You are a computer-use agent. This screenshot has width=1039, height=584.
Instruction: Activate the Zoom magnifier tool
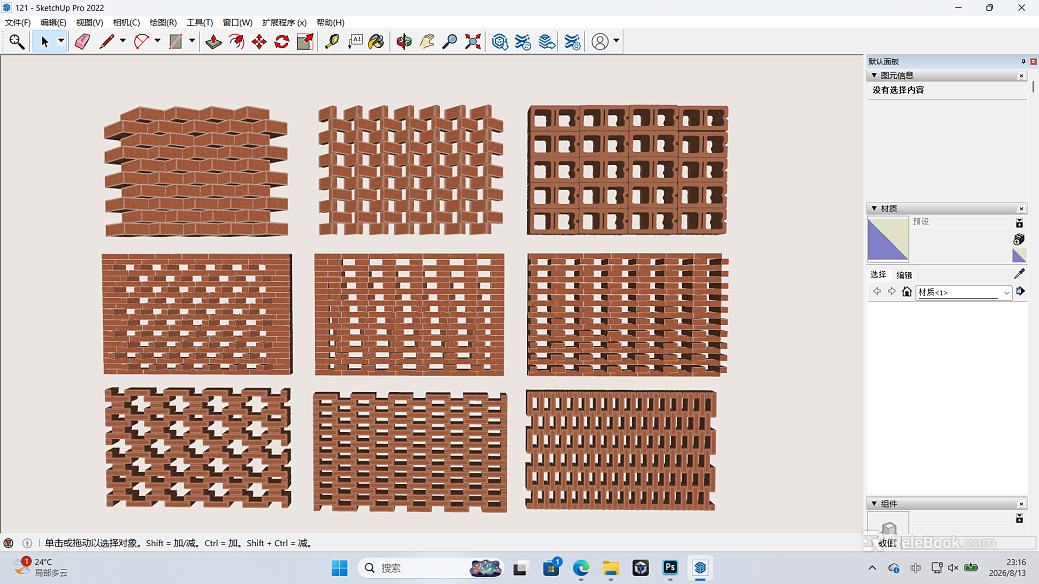[x=450, y=42]
